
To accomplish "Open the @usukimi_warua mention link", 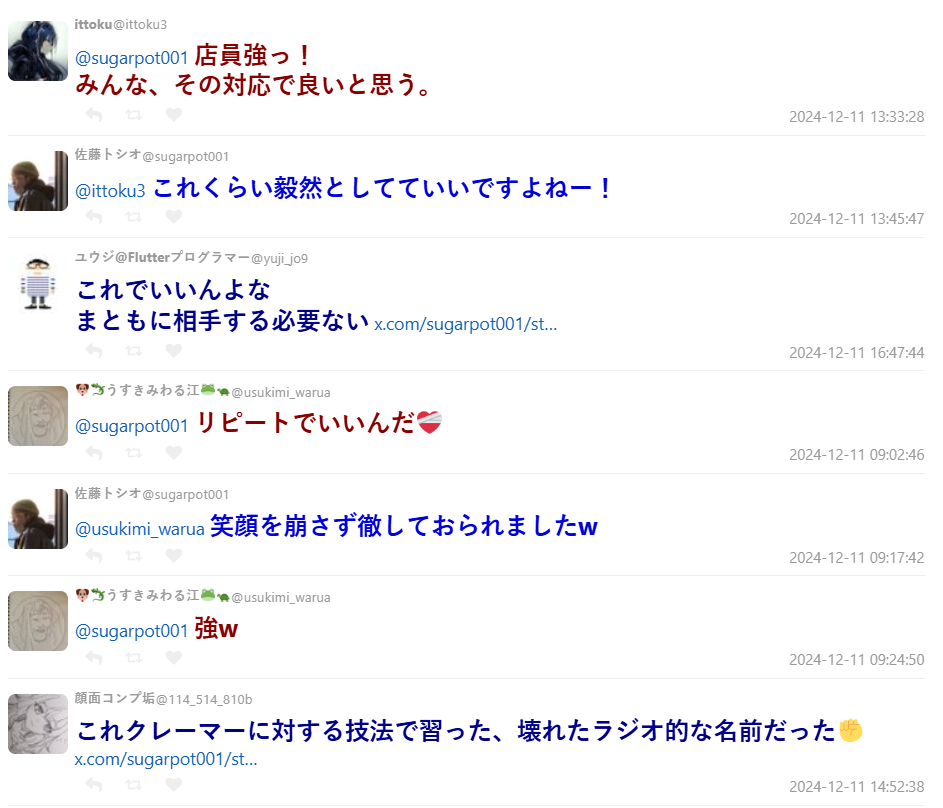I will click(x=140, y=529).
